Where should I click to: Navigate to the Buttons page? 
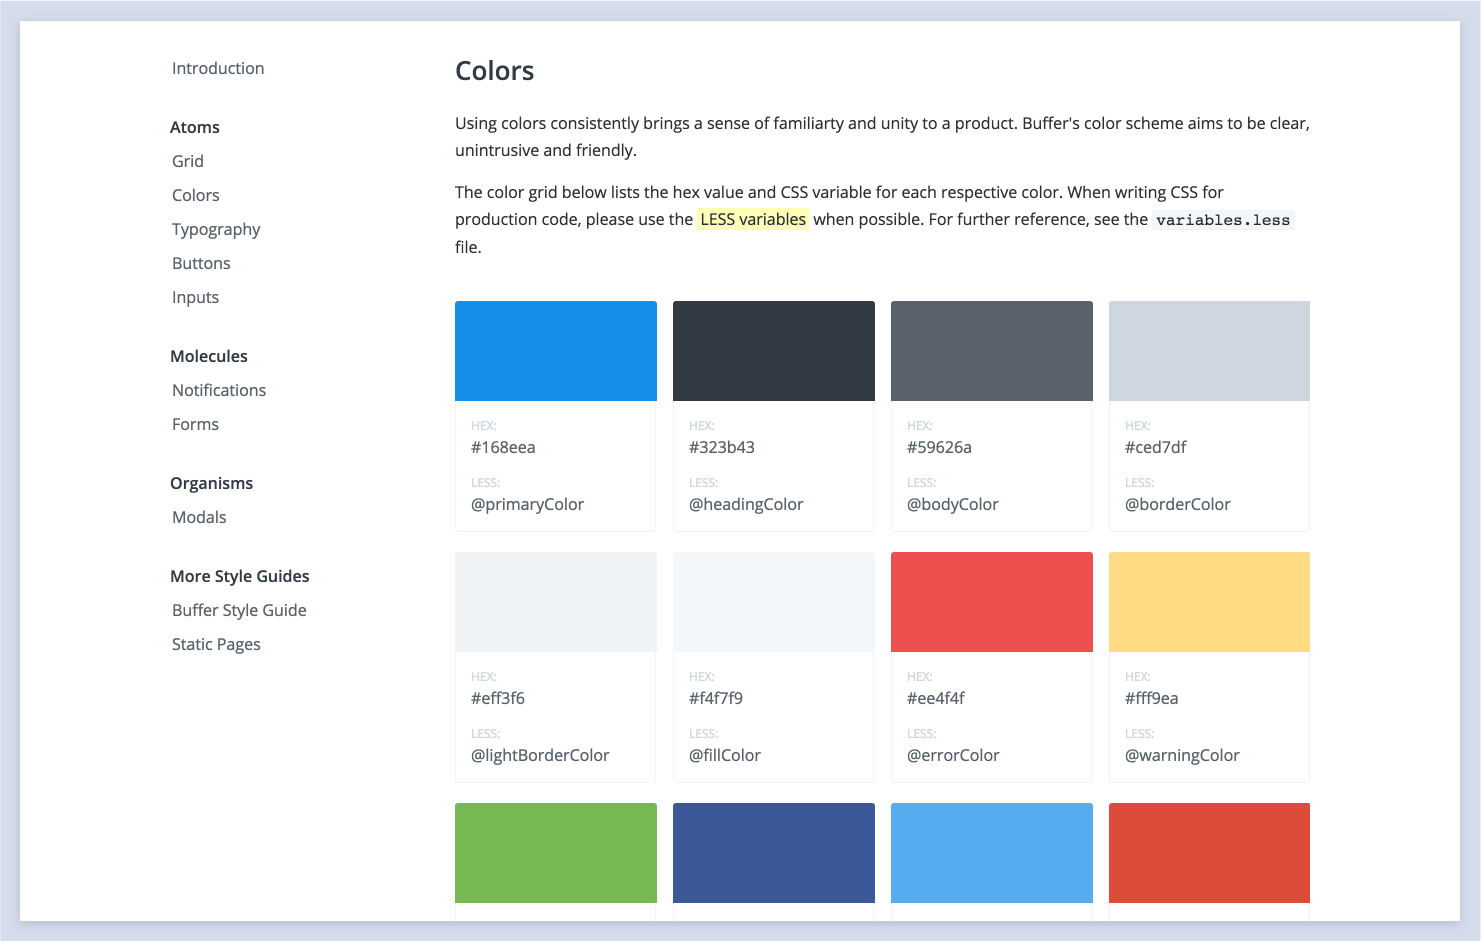pos(201,263)
